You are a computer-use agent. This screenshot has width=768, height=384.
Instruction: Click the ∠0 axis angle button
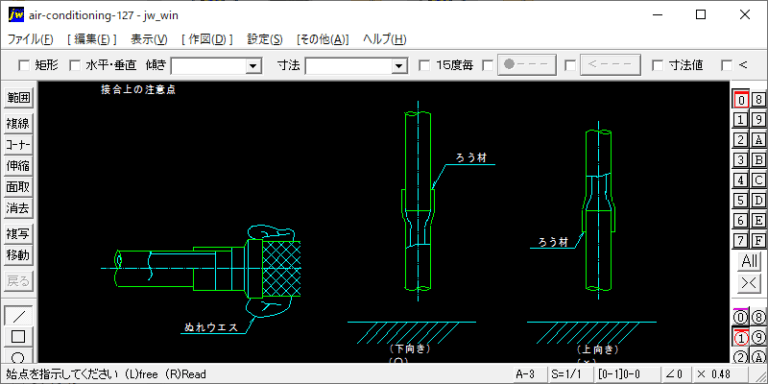click(x=676, y=374)
